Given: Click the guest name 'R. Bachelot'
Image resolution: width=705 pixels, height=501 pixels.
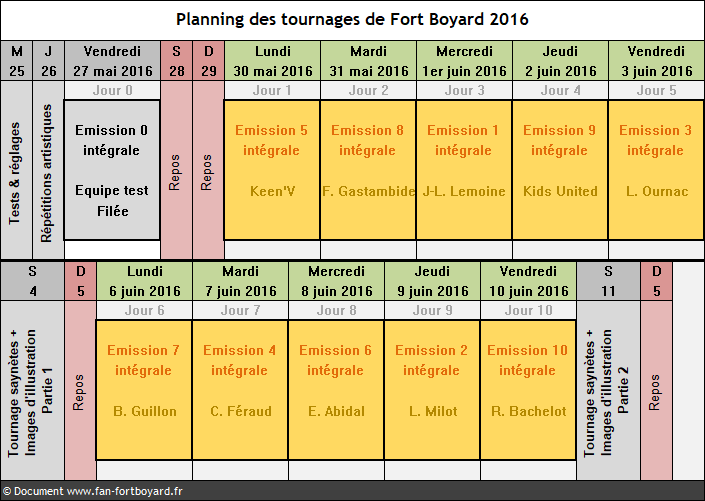Looking at the screenshot, I should (x=529, y=411).
